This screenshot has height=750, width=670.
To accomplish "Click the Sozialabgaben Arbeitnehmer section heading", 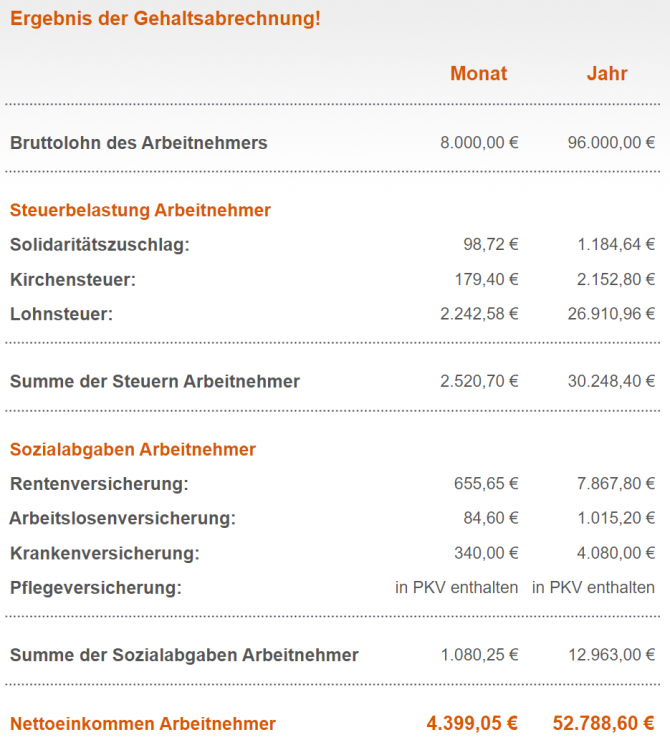I will [x=133, y=450].
